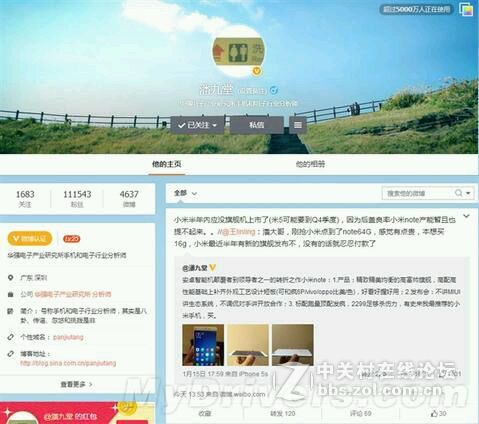
Task: Click the link icon beside 博客地址
Action: [x=11, y=354]
